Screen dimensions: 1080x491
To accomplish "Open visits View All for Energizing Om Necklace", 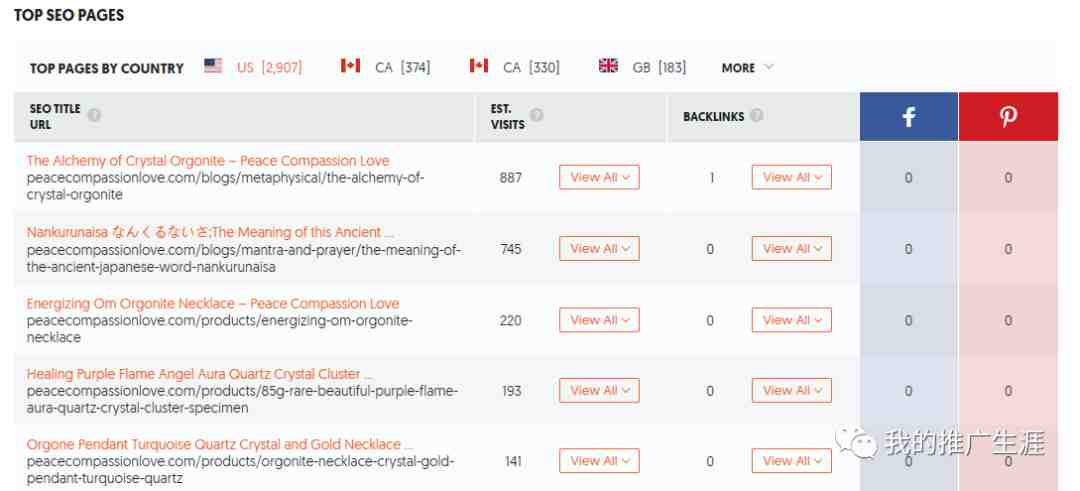I will 599,320.
